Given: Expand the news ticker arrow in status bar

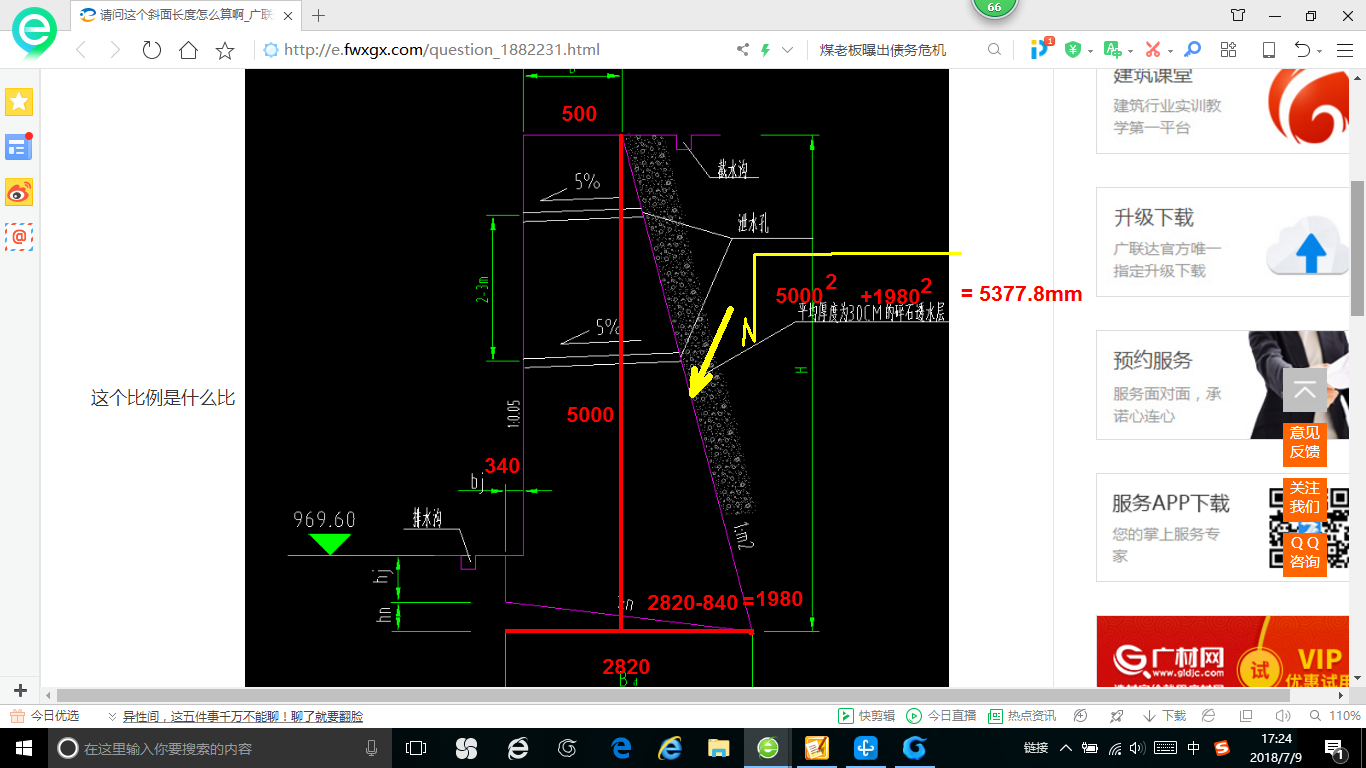Looking at the screenshot, I should point(112,716).
